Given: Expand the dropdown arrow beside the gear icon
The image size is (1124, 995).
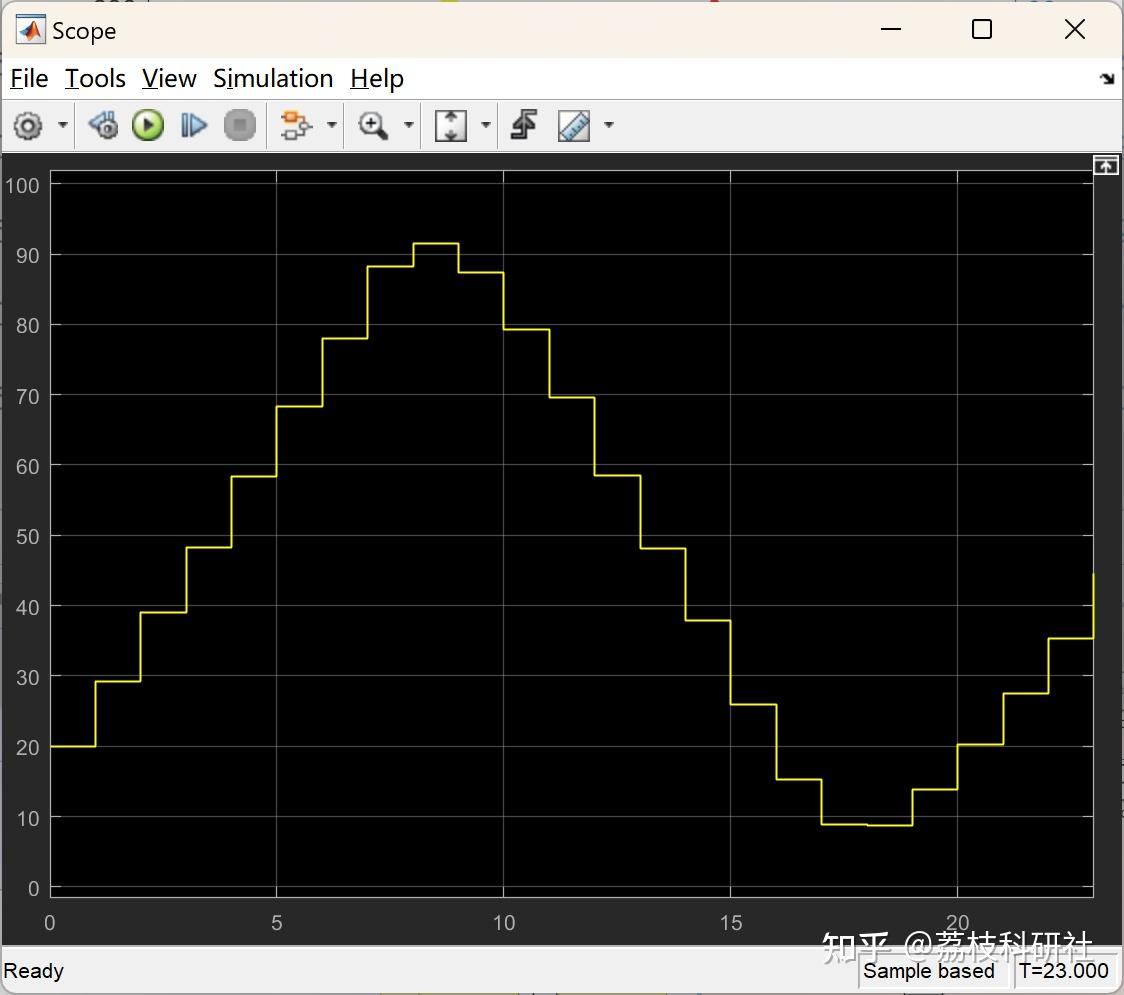Looking at the screenshot, I should pyautogui.click(x=63, y=125).
